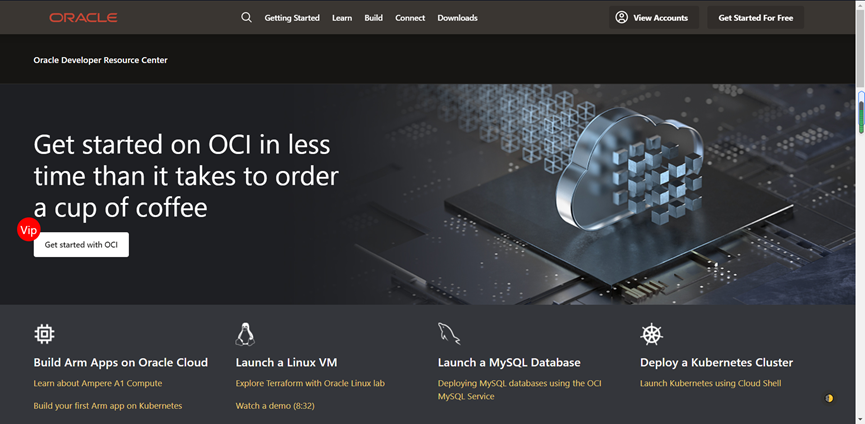
Task: Click the View Accounts button
Action: (654, 18)
